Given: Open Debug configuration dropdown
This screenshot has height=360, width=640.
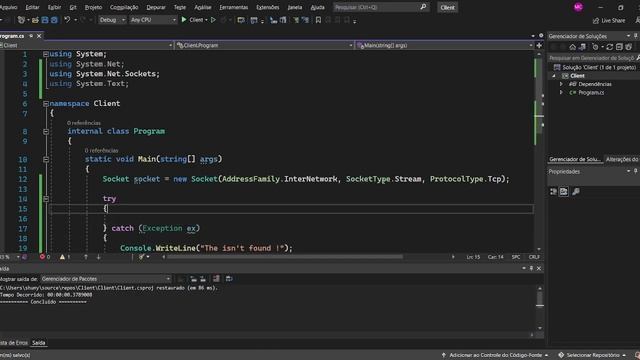Looking at the screenshot, I should pos(112,20).
